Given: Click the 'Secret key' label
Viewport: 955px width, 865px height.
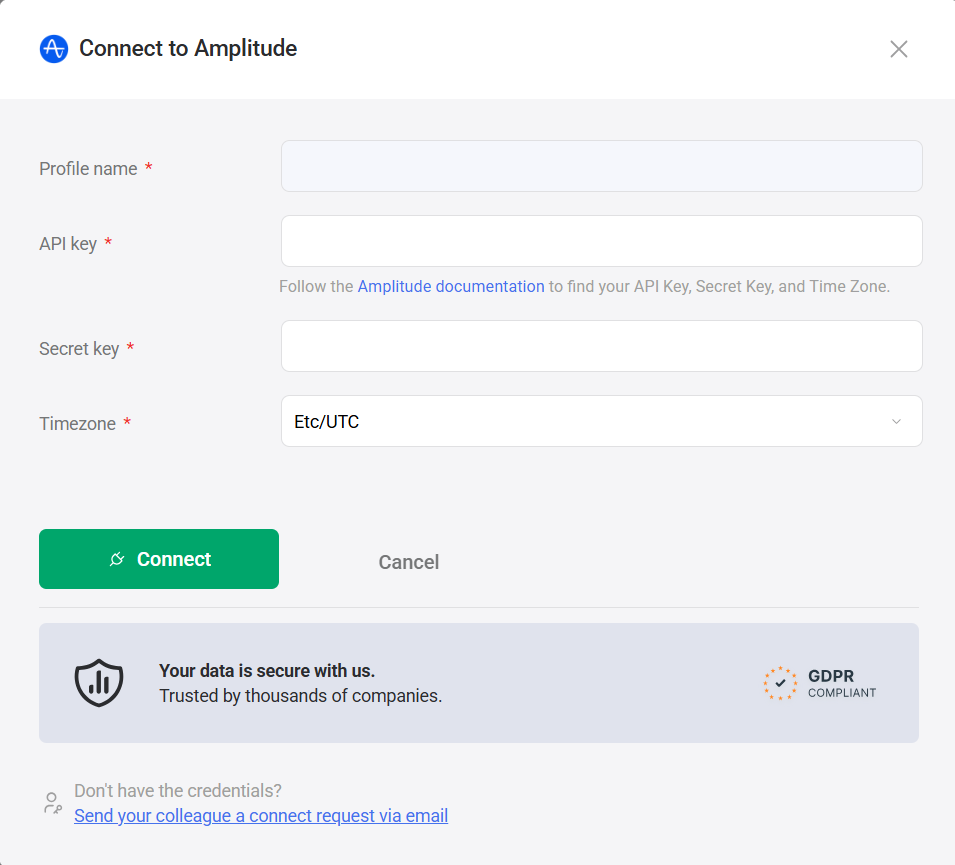Looking at the screenshot, I should pyautogui.click(x=79, y=348).
